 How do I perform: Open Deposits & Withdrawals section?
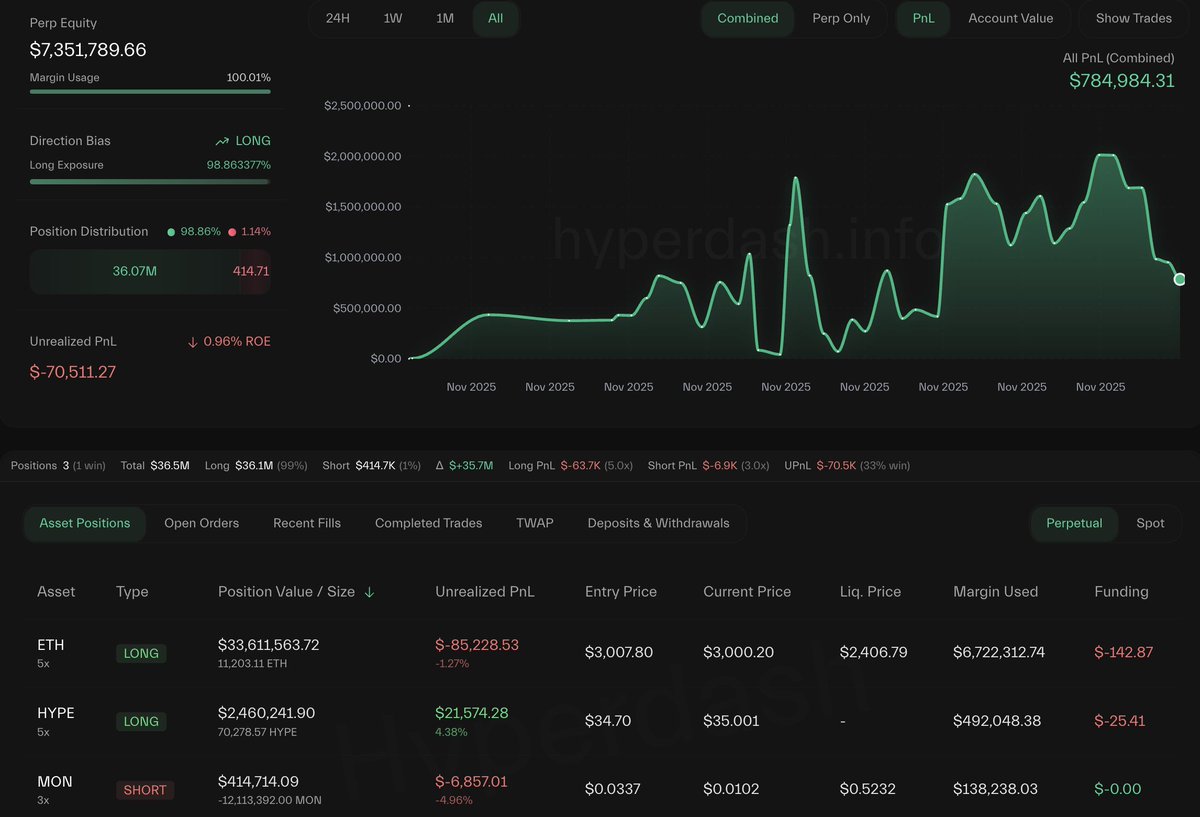click(x=658, y=523)
